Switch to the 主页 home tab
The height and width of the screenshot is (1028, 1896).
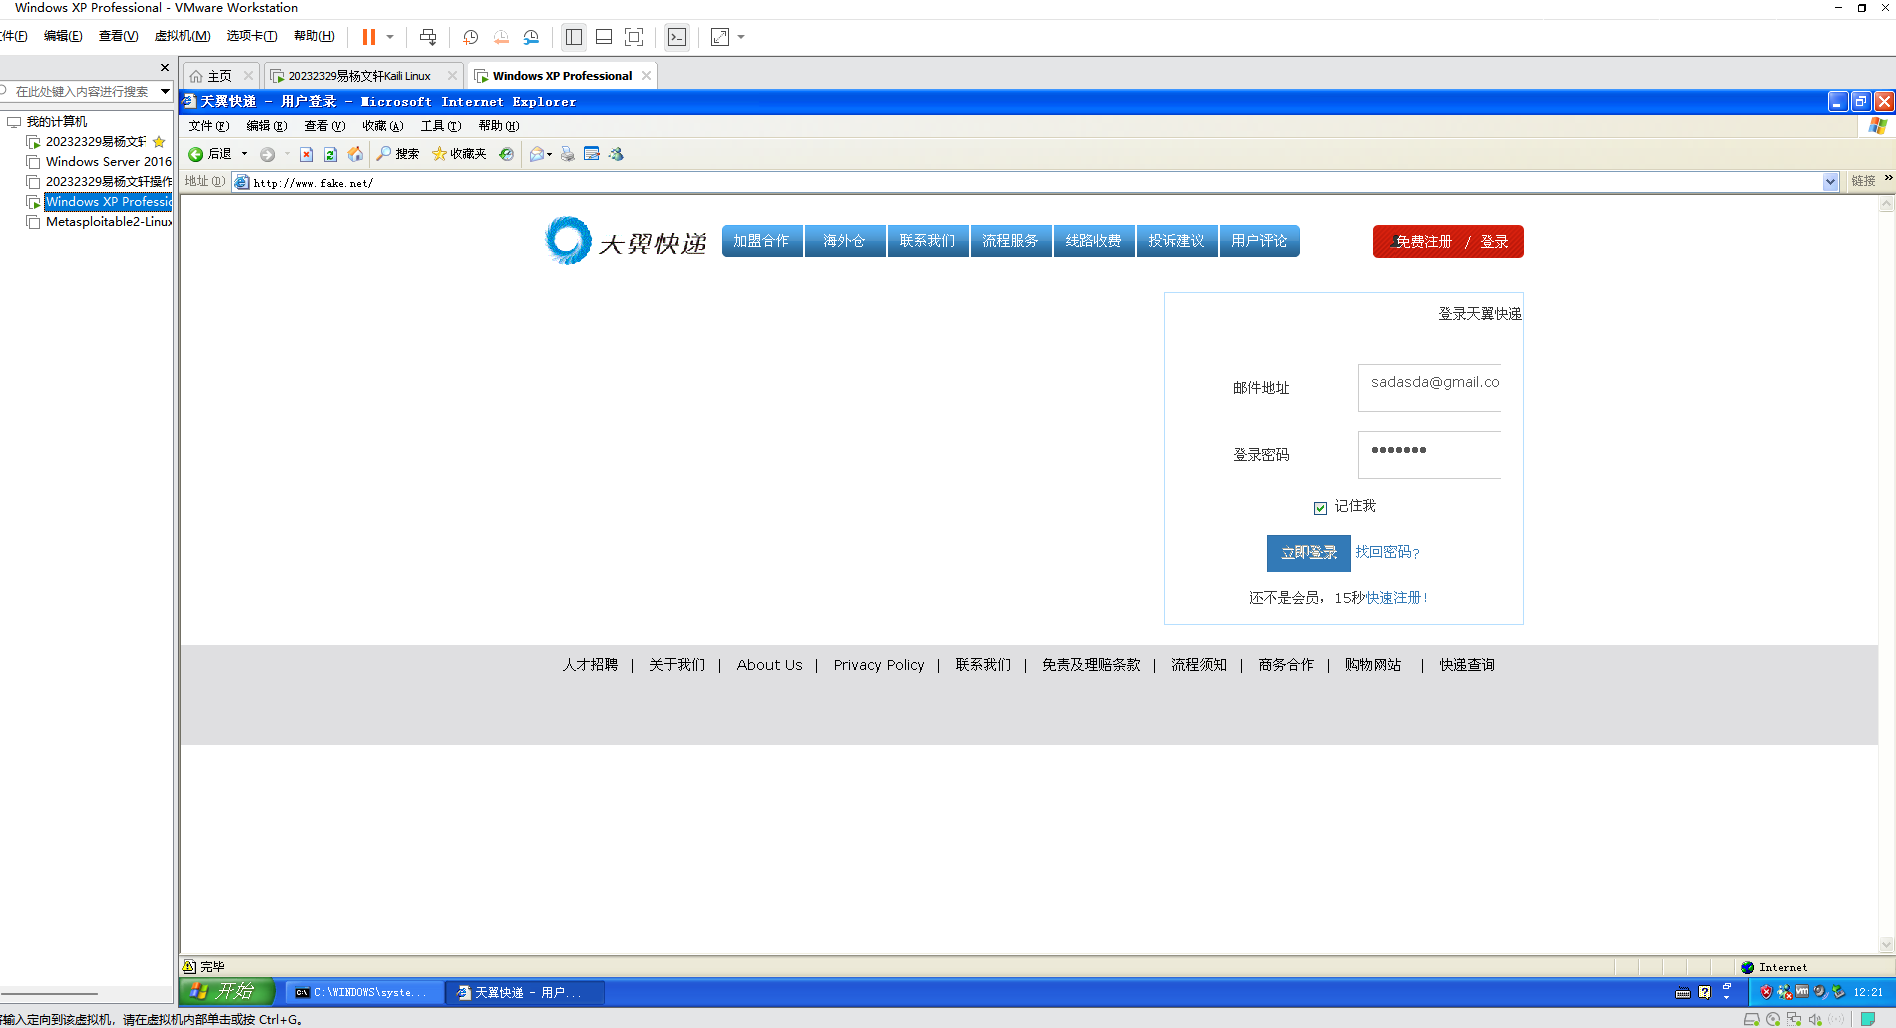click(x=219, y=76)
